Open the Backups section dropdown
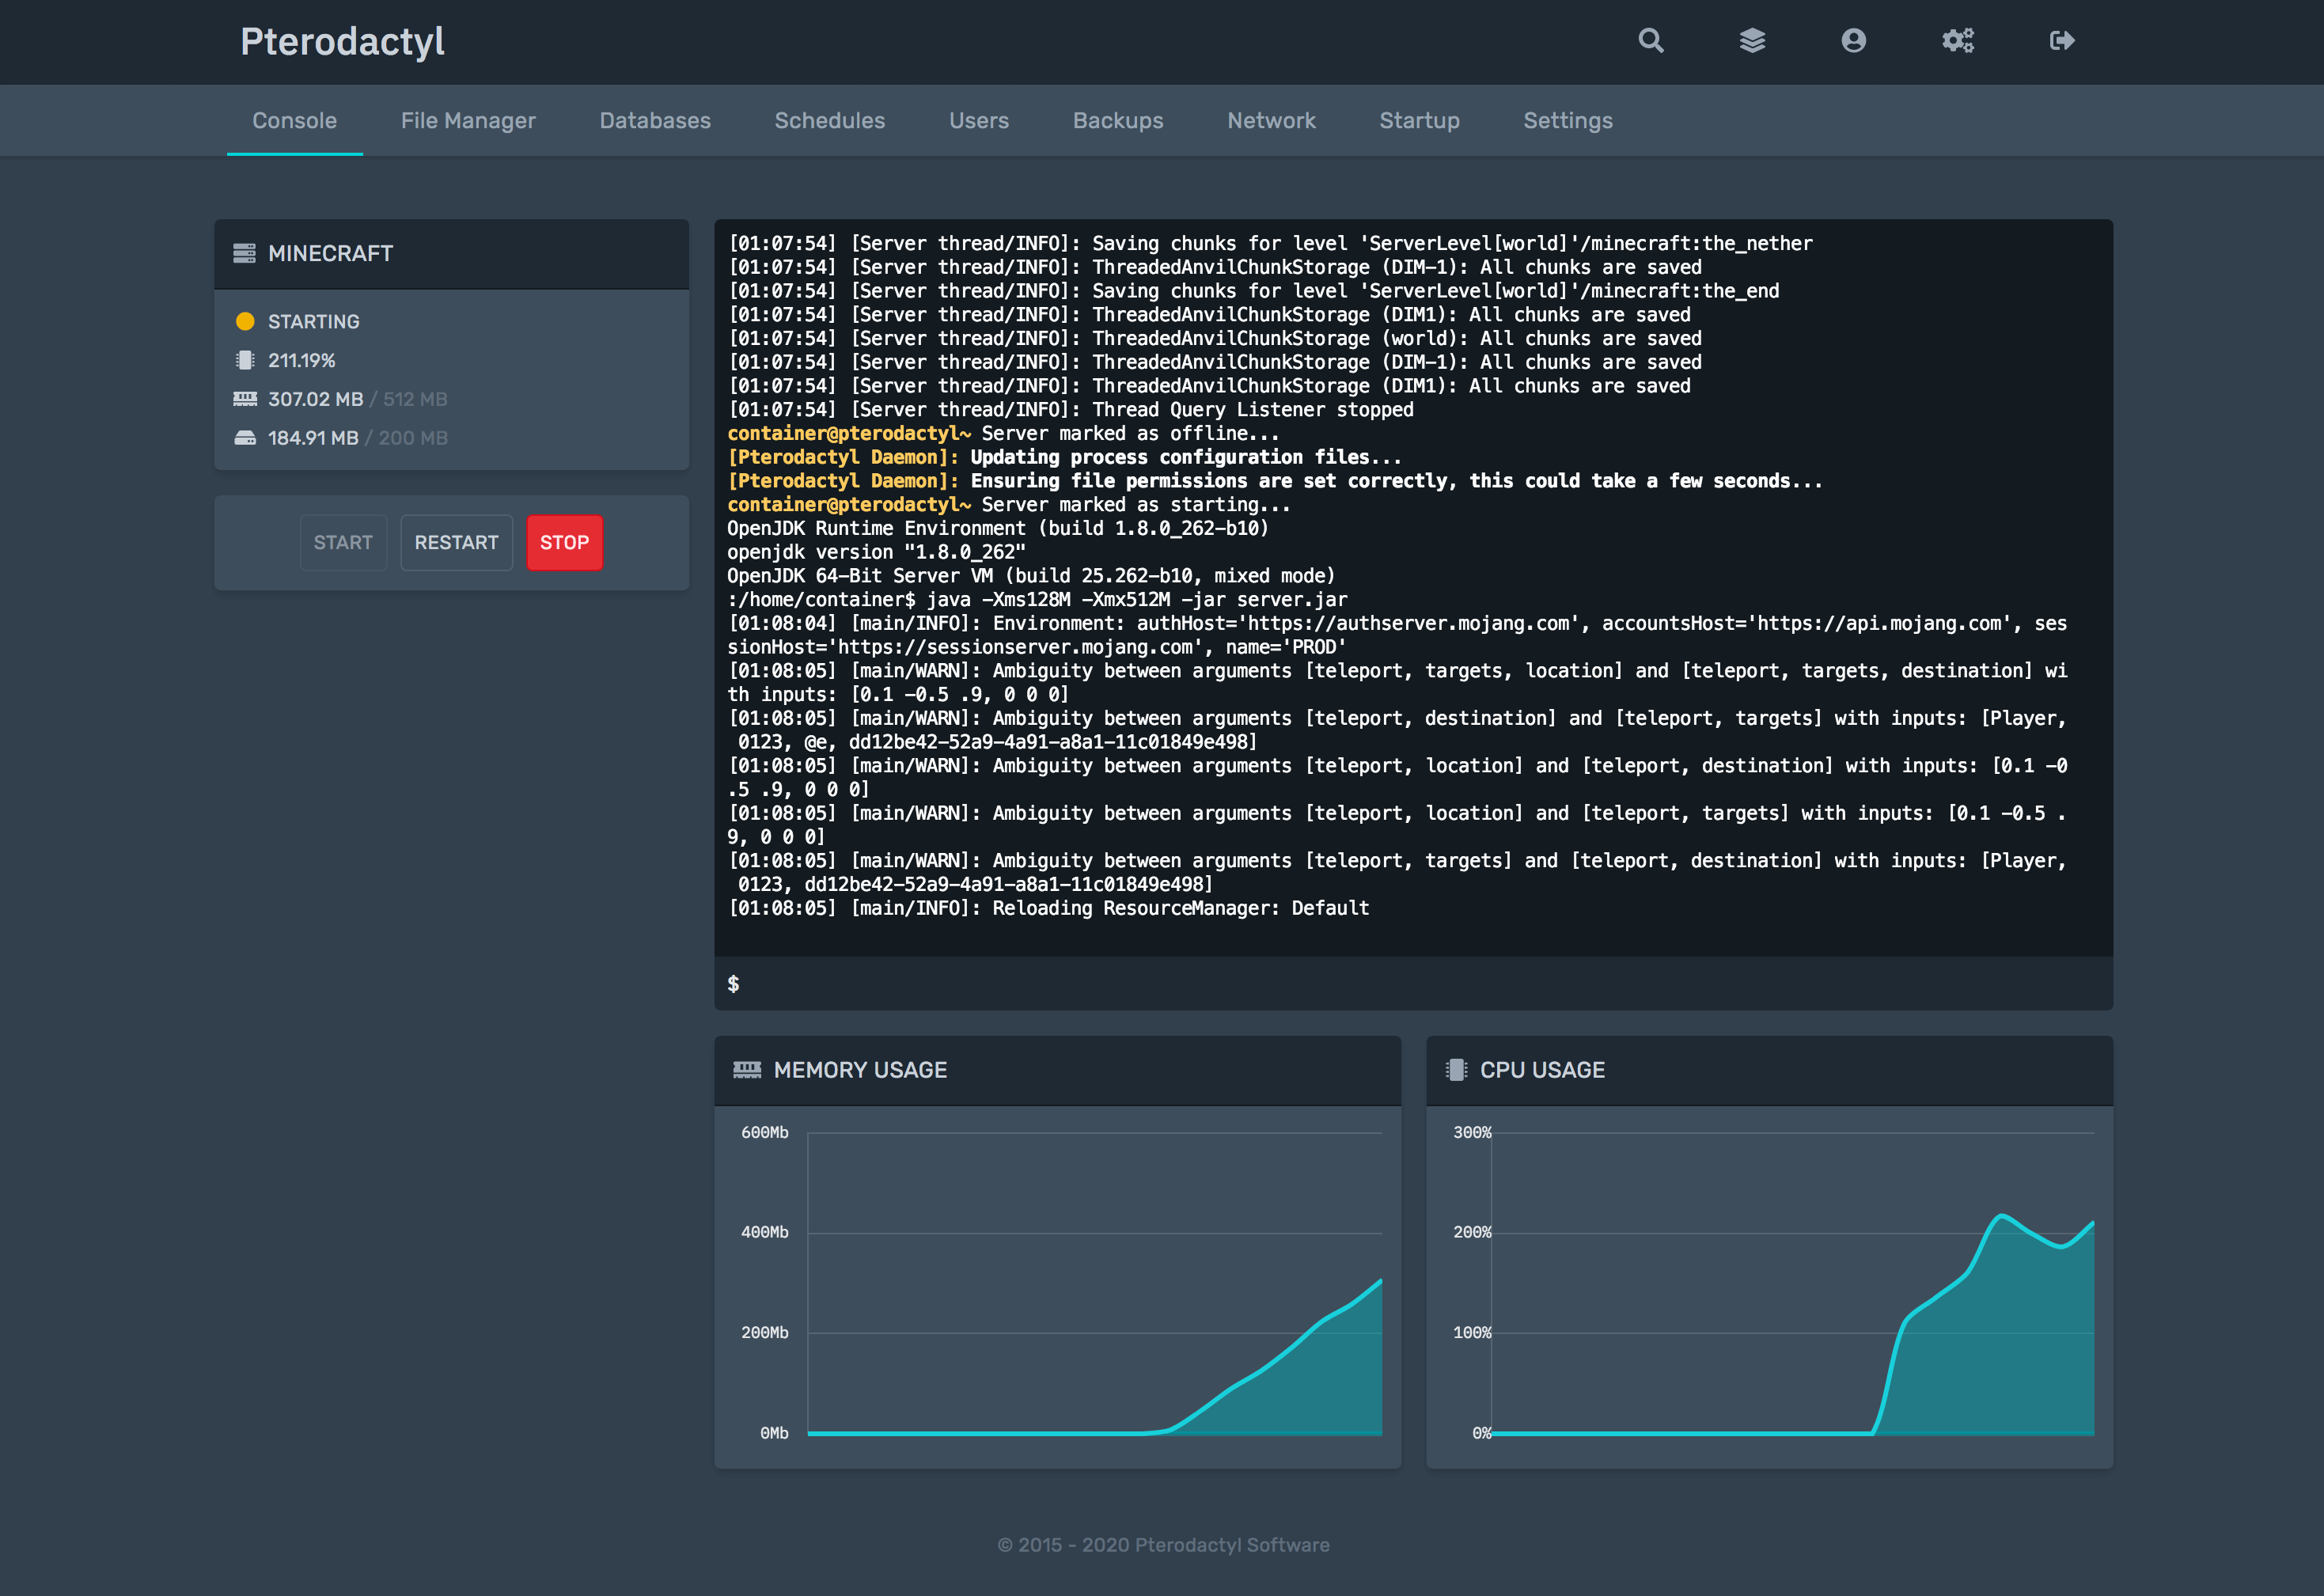The image size is (2324, 1596). click(1118, 120)
